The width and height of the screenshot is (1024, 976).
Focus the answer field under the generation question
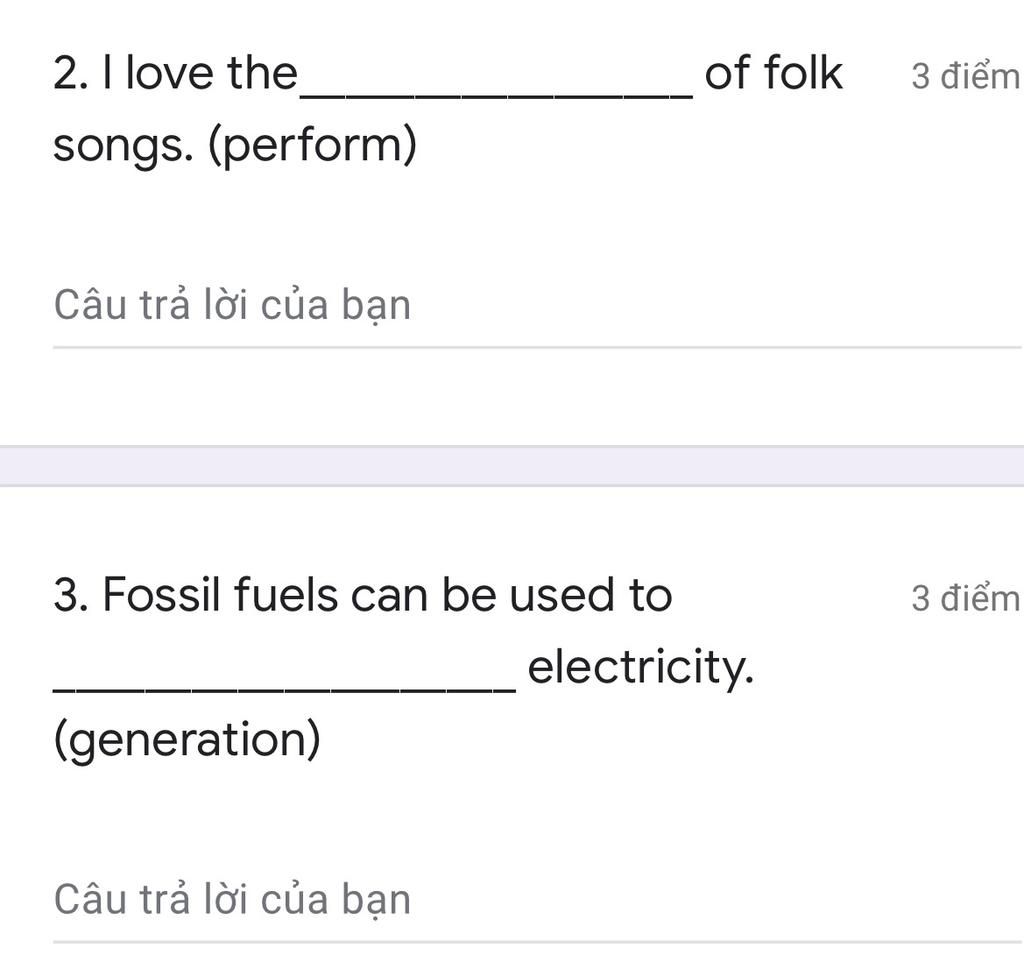[x=537, y=900]
